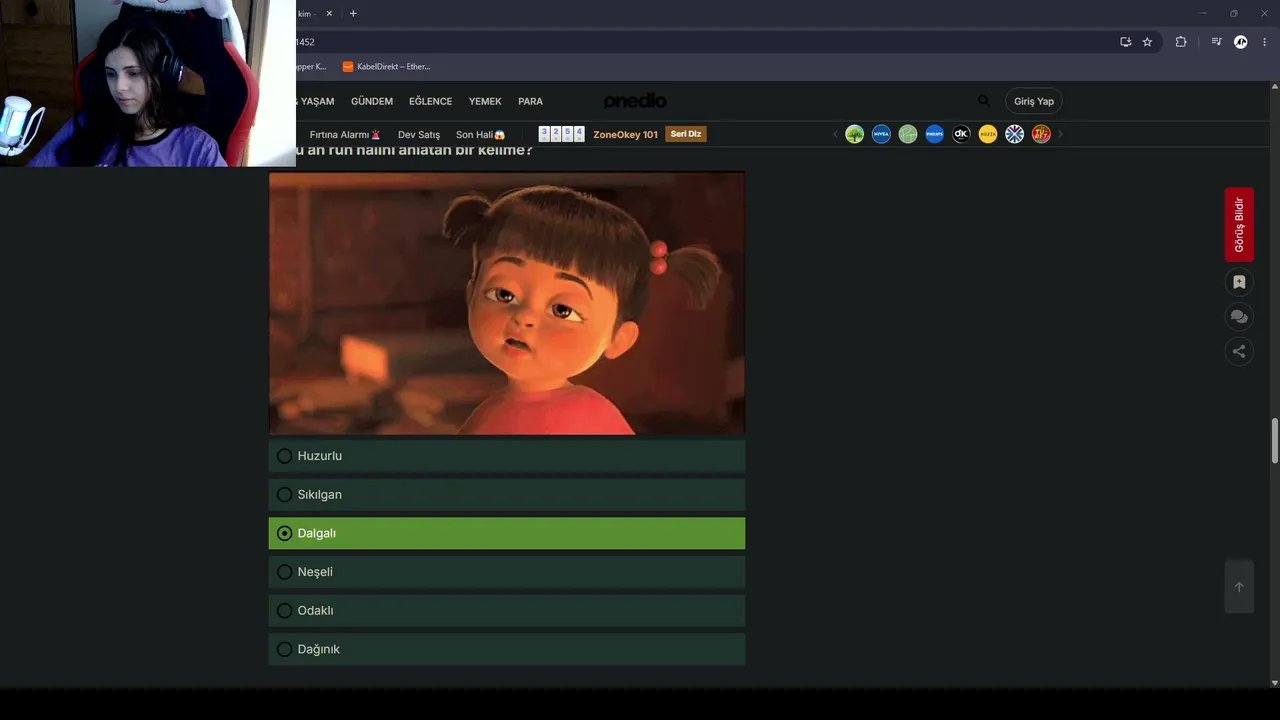The width and height of the screenshot is (1280, 720).
Task: Go to the EĞLENCE menu section
Action: [430, 101]
